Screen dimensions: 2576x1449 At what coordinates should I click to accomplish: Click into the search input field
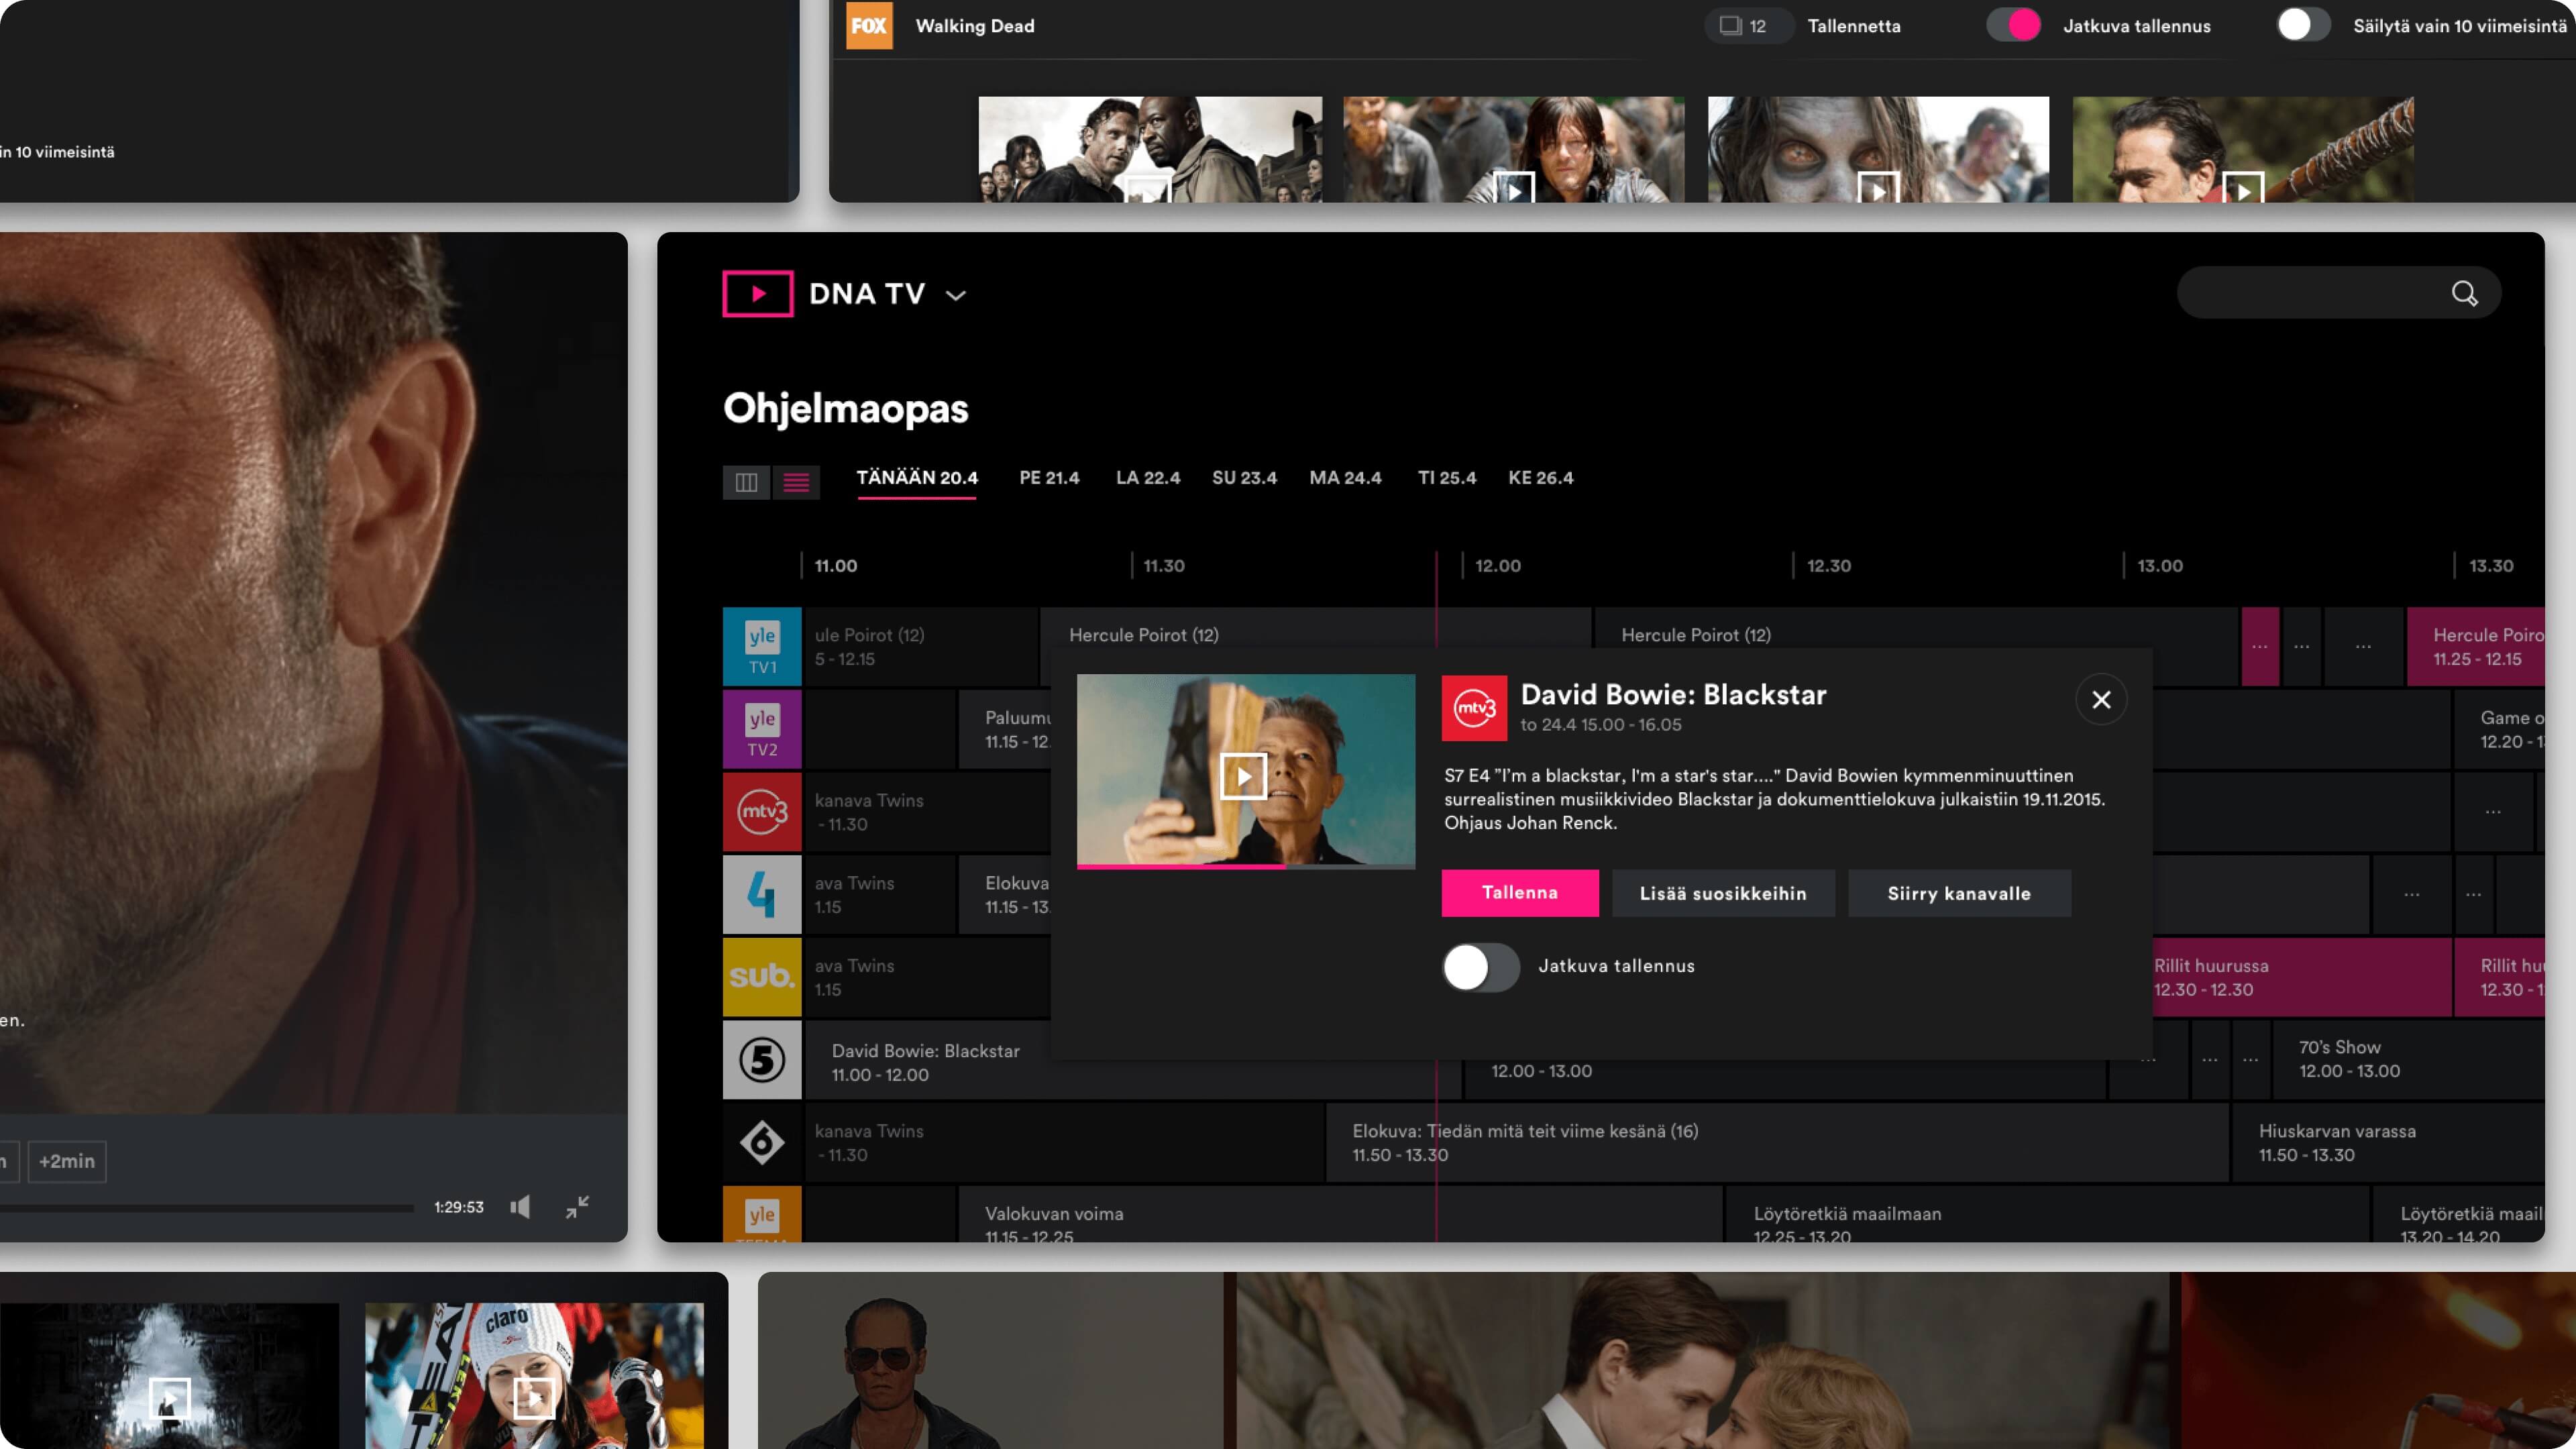[2338, 293]
